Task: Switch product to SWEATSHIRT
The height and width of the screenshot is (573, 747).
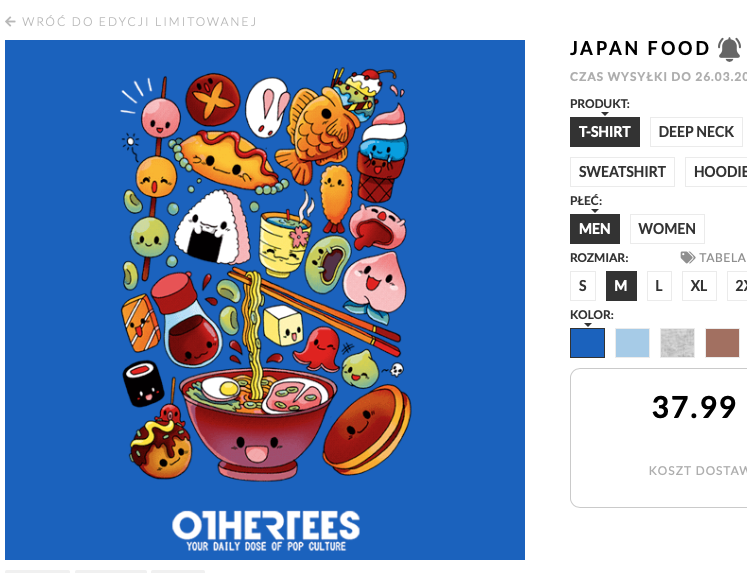Action: pos(622,172)
